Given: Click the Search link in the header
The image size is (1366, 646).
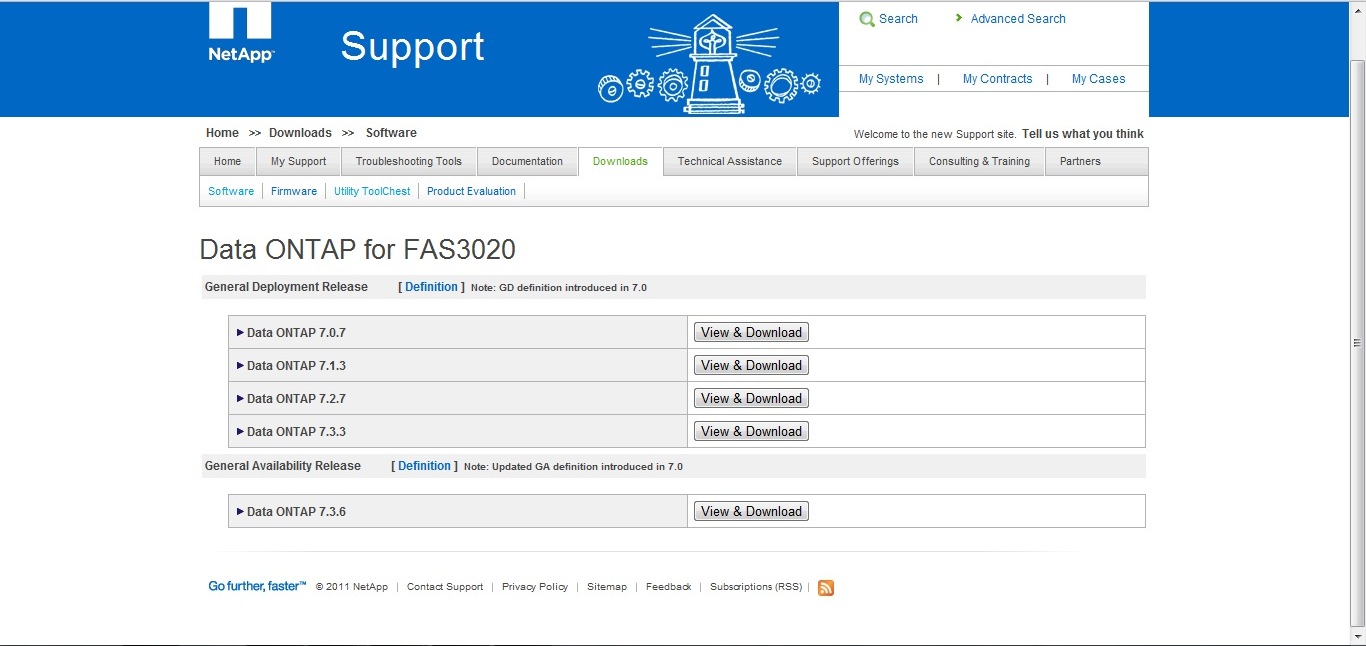Looking at the screenshot, I should [x=899, y=19].
